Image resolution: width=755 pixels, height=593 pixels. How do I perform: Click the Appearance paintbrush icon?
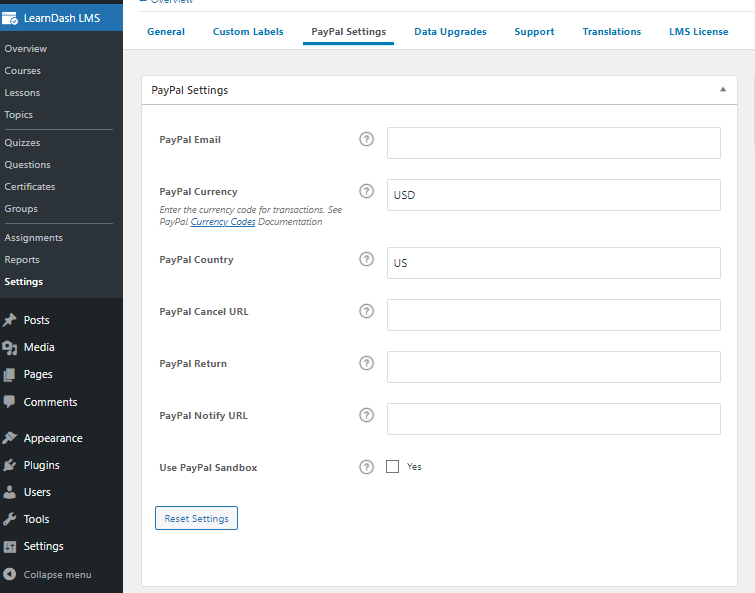pyautogui.click(x=10, y=438)
